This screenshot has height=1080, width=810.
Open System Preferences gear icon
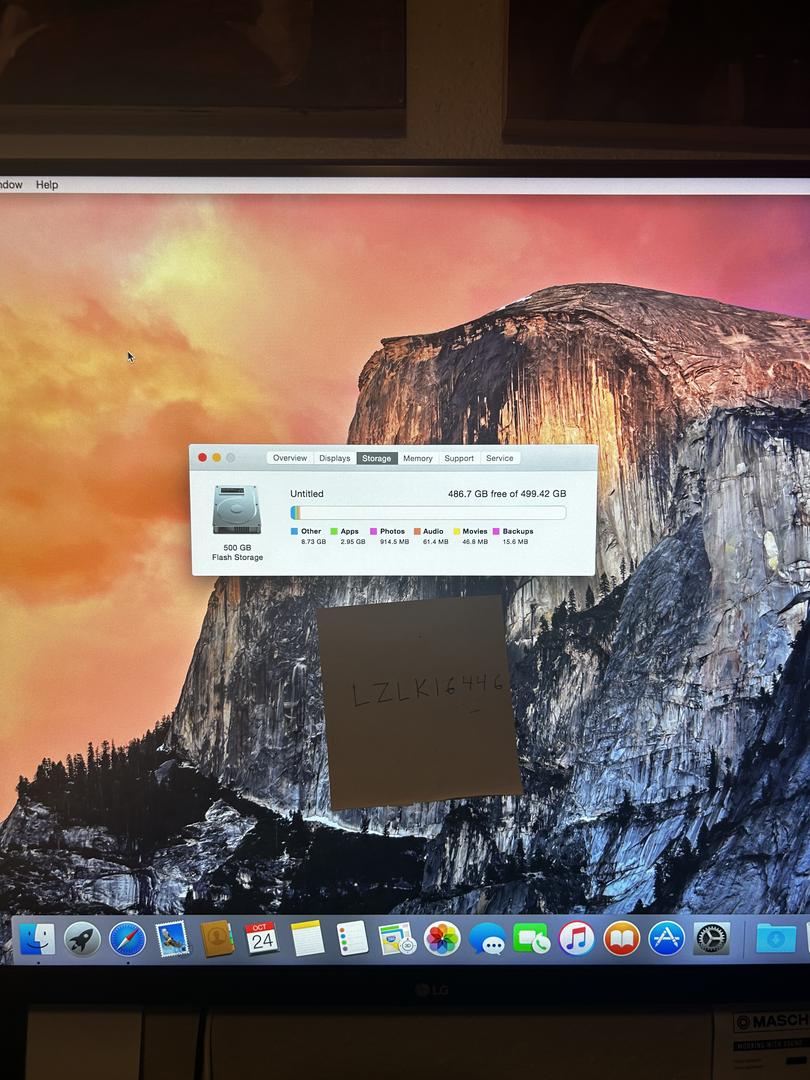(x=712, y=939)
